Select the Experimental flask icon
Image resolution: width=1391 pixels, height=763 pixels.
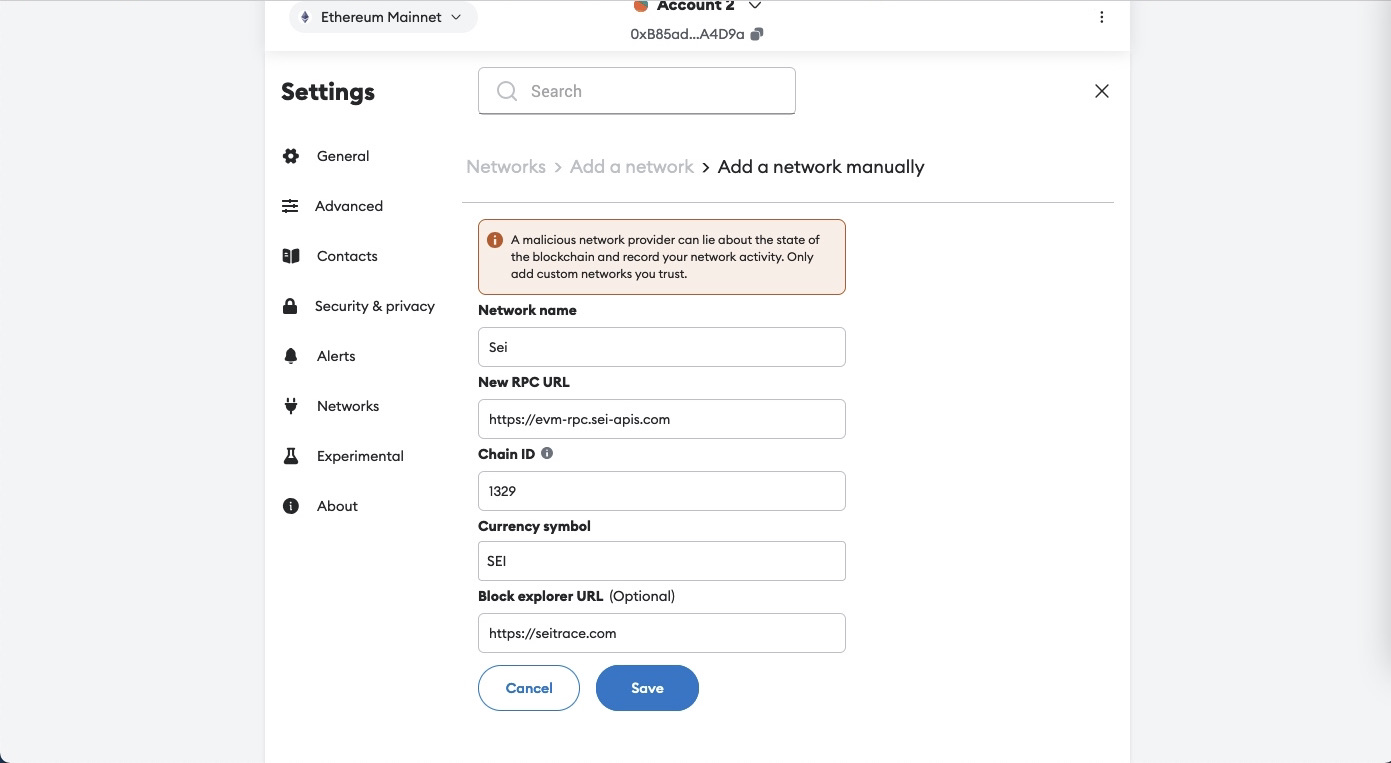290,456
